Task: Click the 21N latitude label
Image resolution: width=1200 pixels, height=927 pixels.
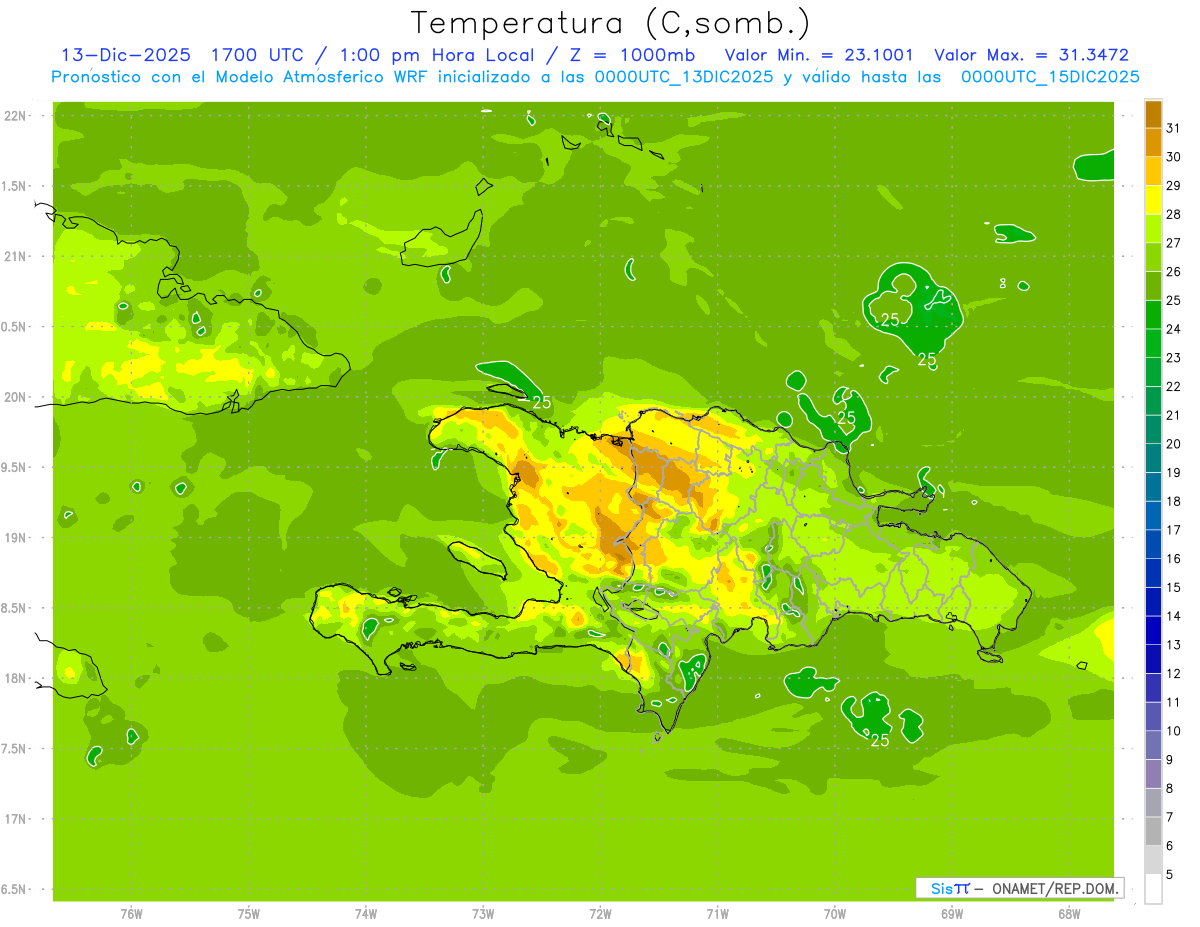Action: click(17, 256)
